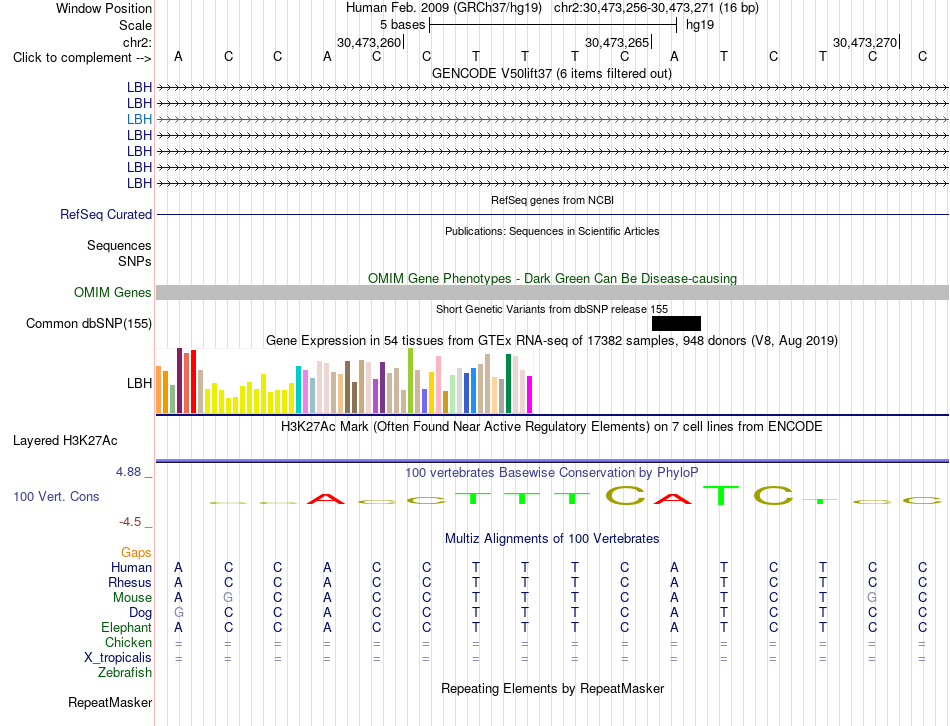This screenshot has height=726, width=950.
Task: Open the Publications: Sequences in Scientific Articles title
Action: tap(552, 231)
